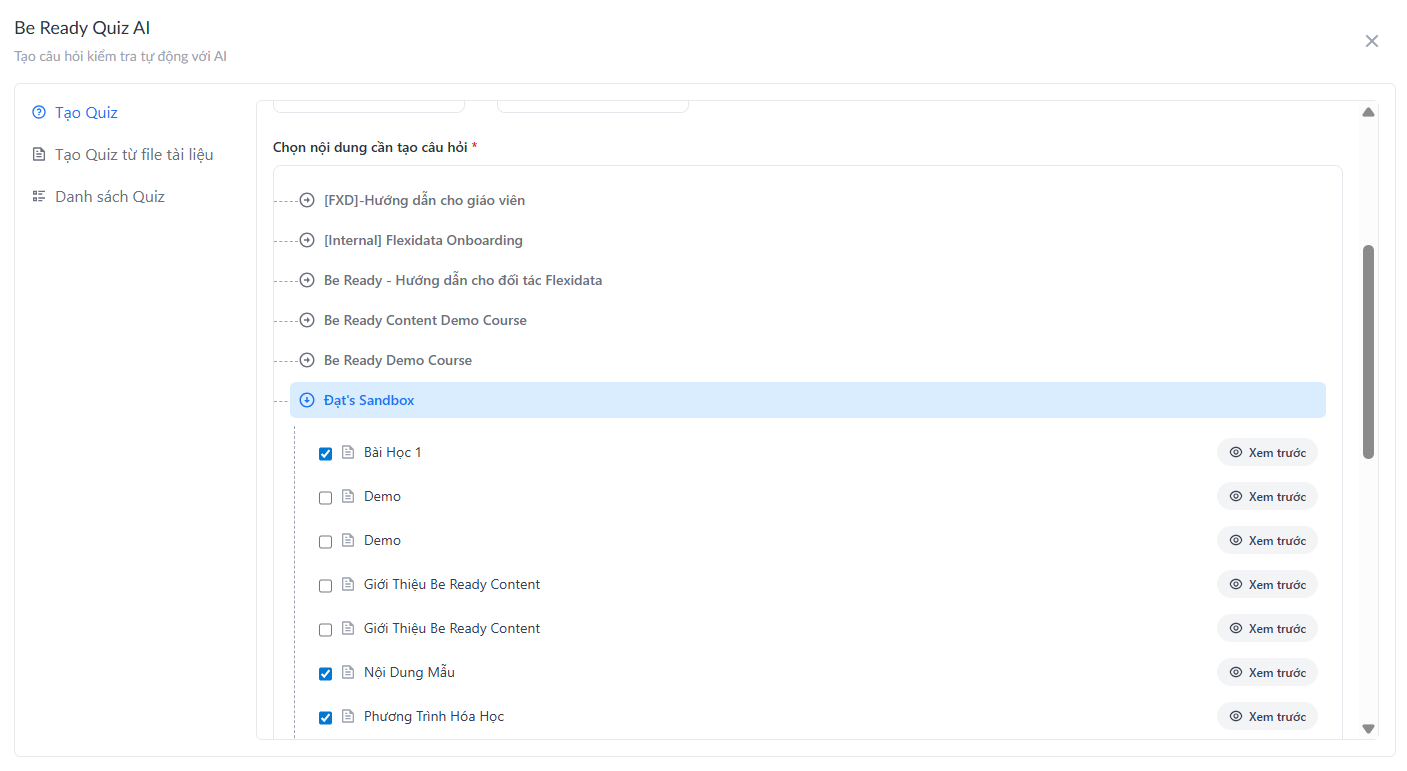
Task: Open the Danh sách Quiz list
Action: [98, 196]
